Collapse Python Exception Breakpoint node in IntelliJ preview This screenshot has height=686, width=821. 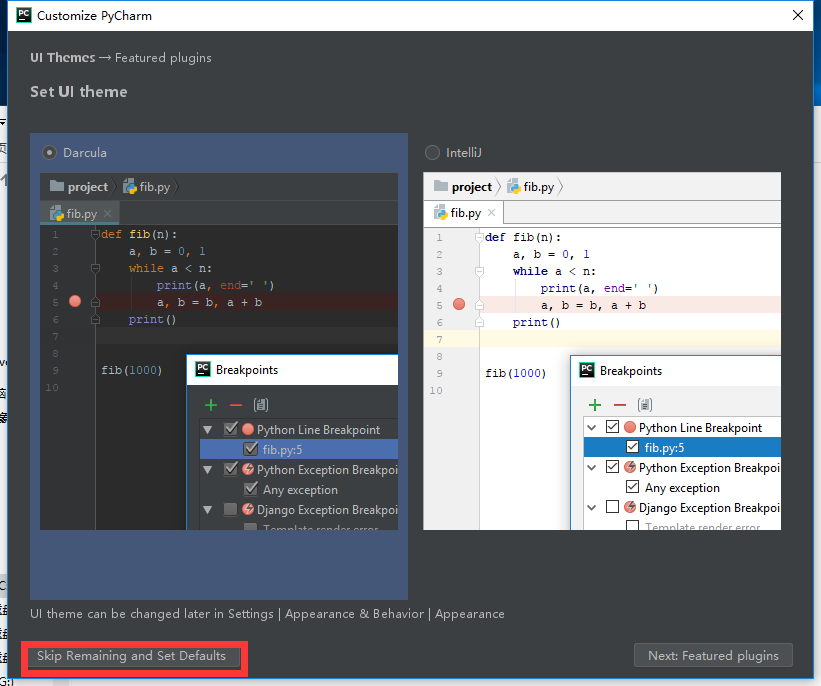[x=592, y=468]
